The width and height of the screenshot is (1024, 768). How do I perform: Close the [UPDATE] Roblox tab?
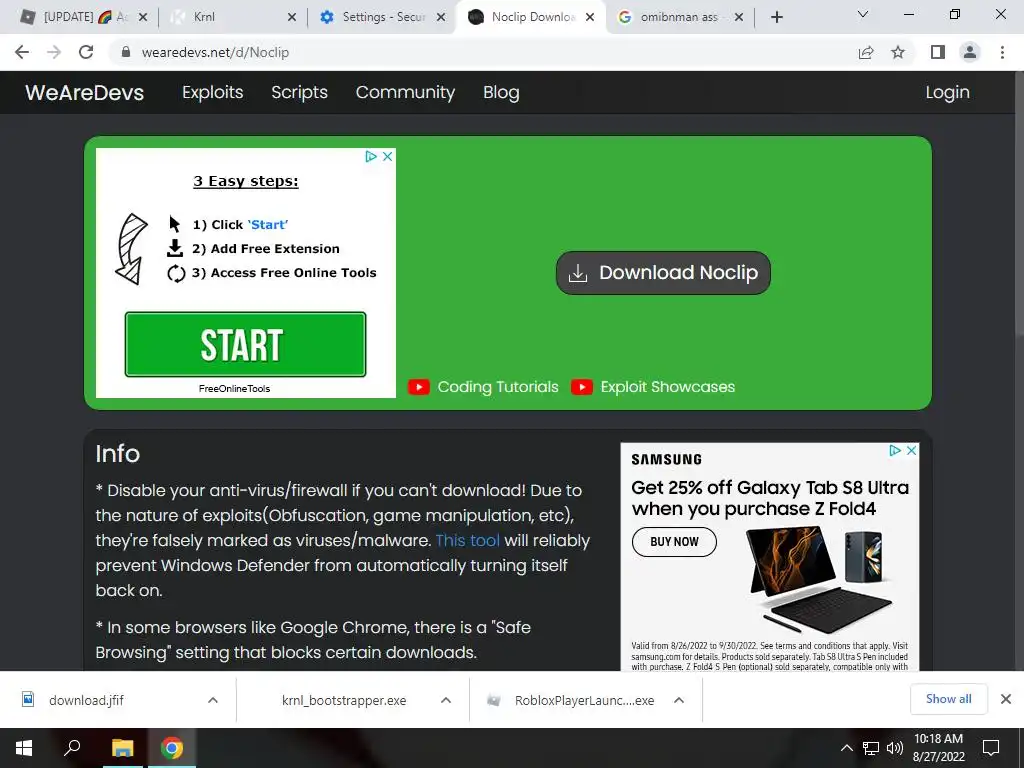[x=143, y=17]
